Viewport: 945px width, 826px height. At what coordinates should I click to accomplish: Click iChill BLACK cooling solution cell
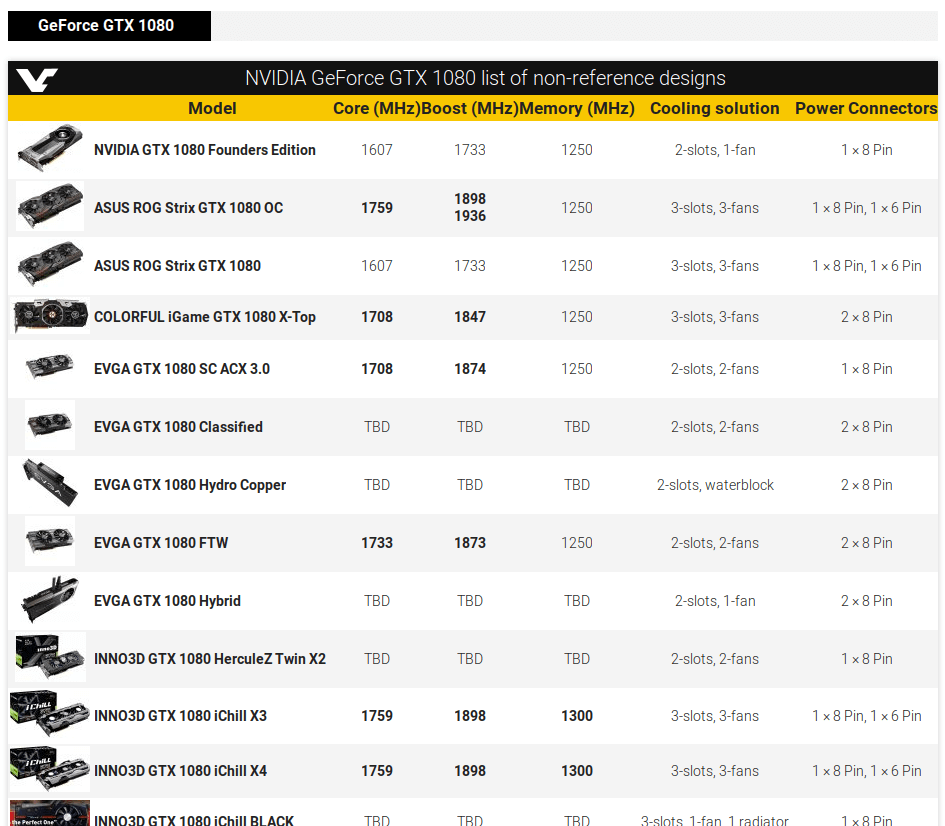715,820
